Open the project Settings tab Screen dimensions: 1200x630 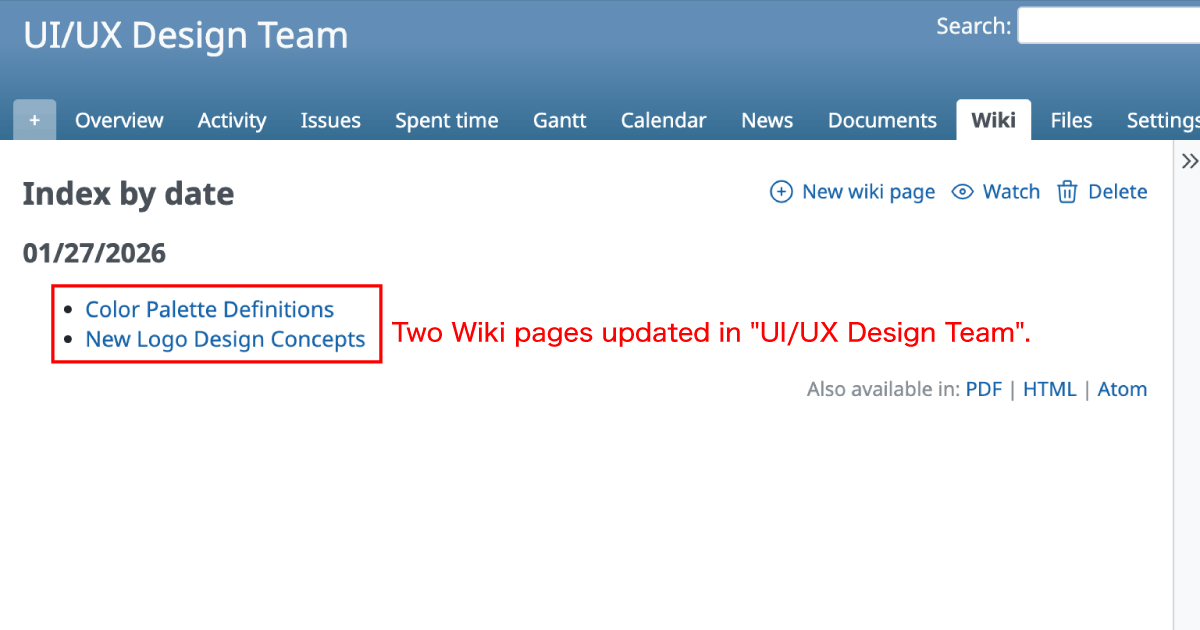[x=1162, y=119]
